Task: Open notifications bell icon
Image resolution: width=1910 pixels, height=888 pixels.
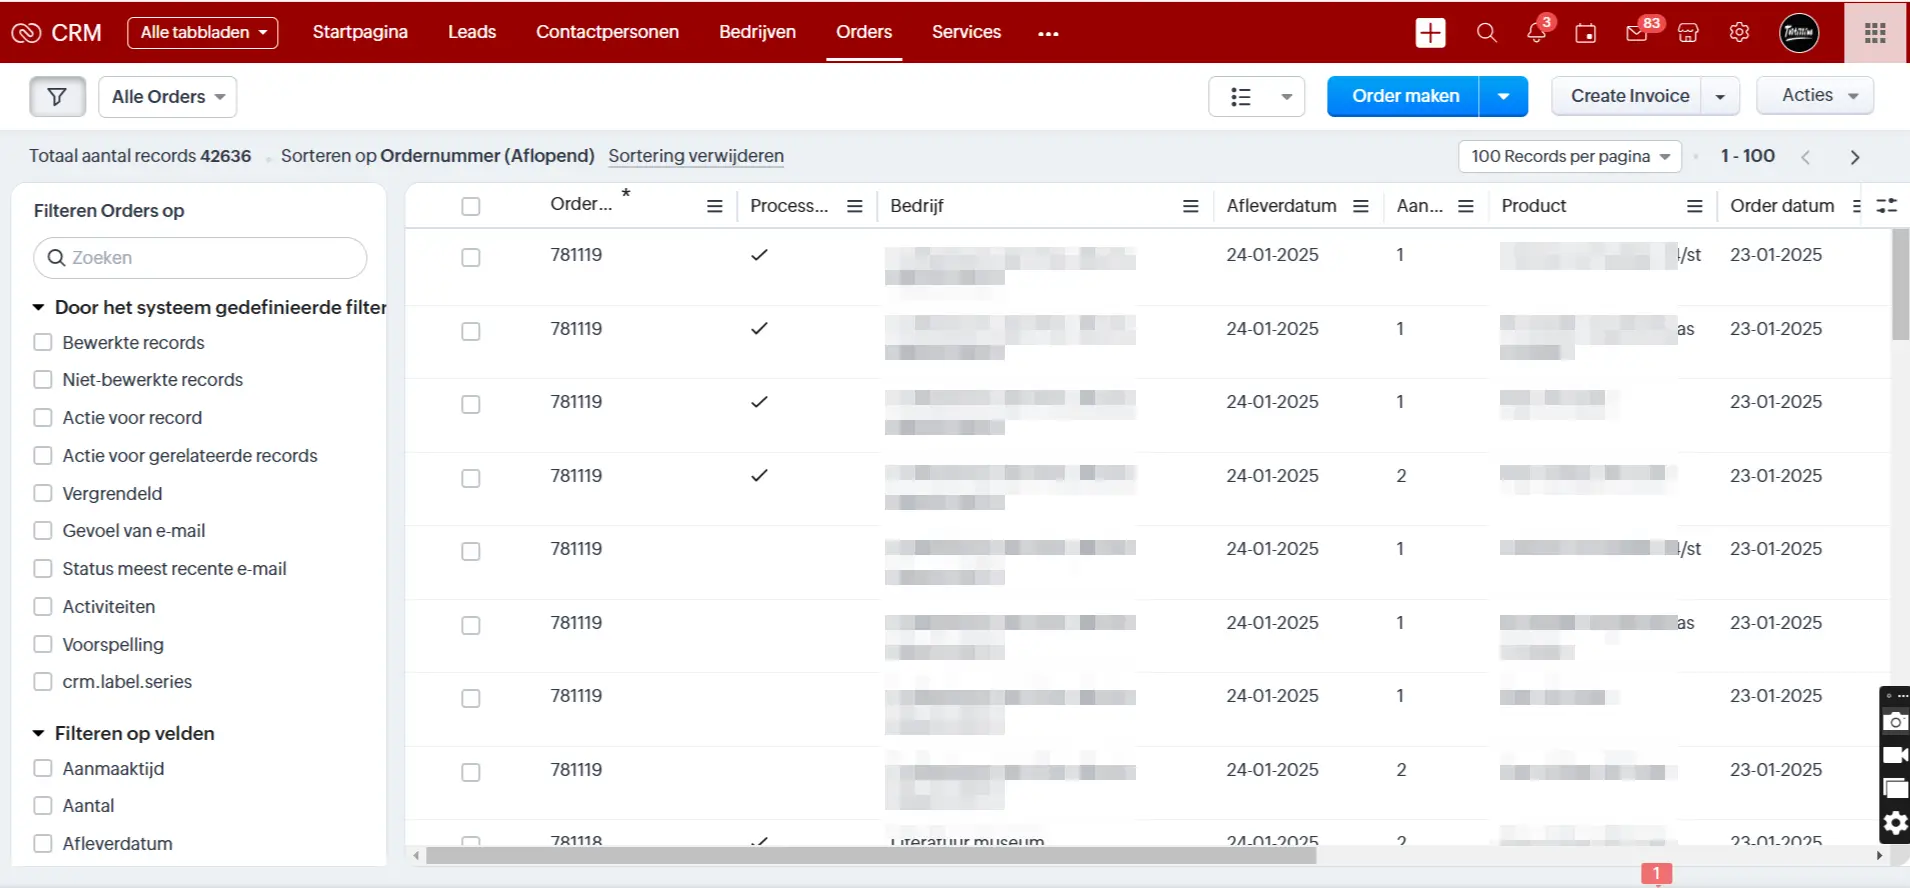Action: point(1537,33)
